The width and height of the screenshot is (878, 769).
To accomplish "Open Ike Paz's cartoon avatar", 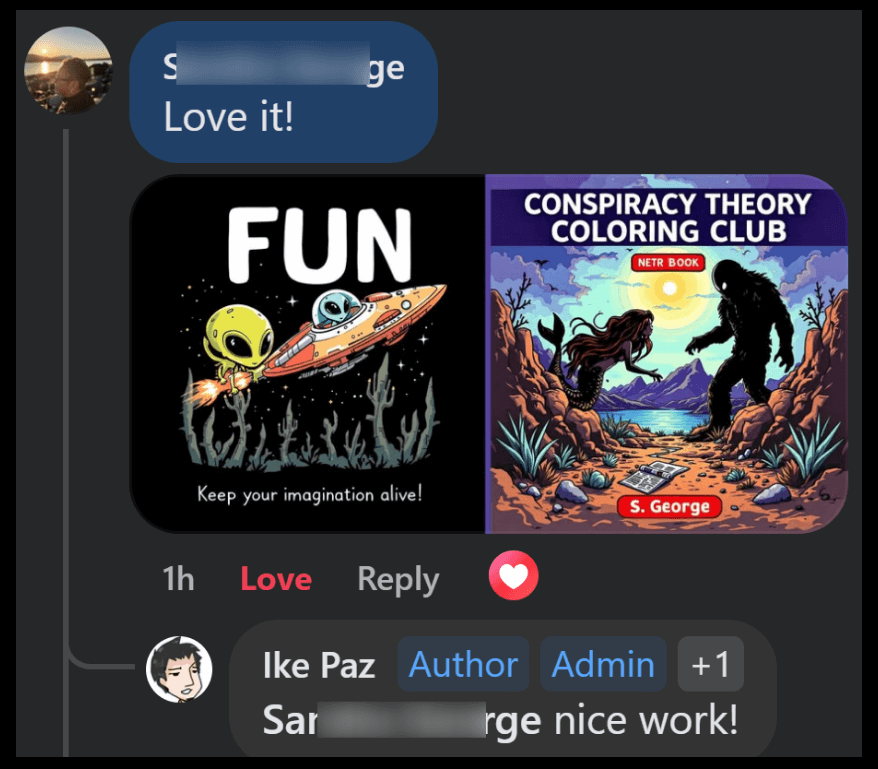I will (x=179, y=669).
